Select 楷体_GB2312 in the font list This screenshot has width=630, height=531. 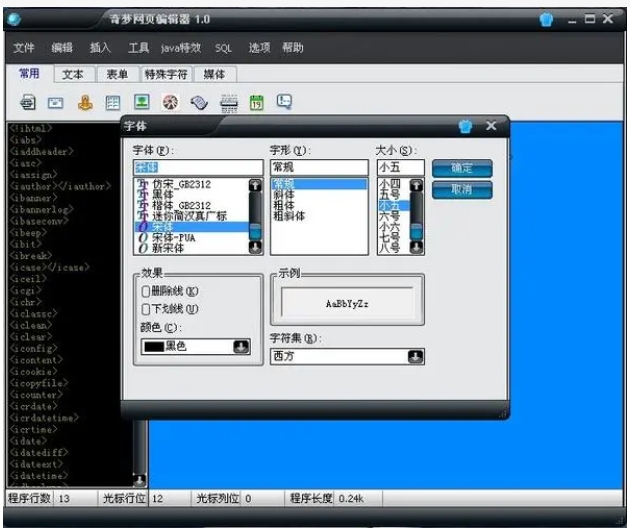(192, 205)
